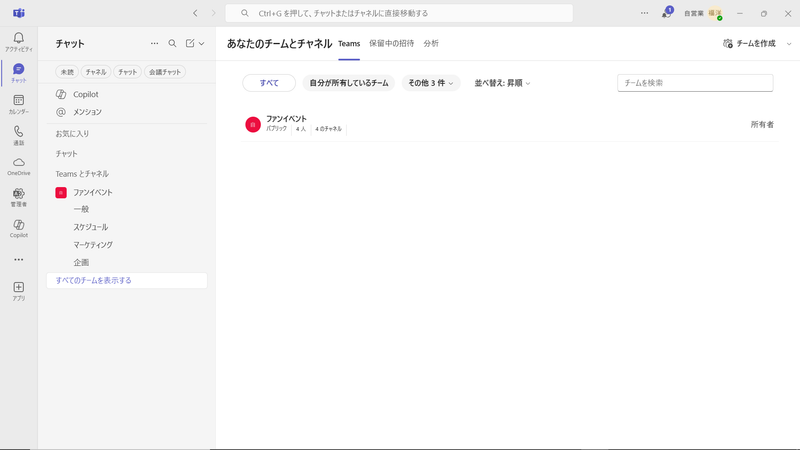Select 自分が所有しているチーム filter

point(349,83)
